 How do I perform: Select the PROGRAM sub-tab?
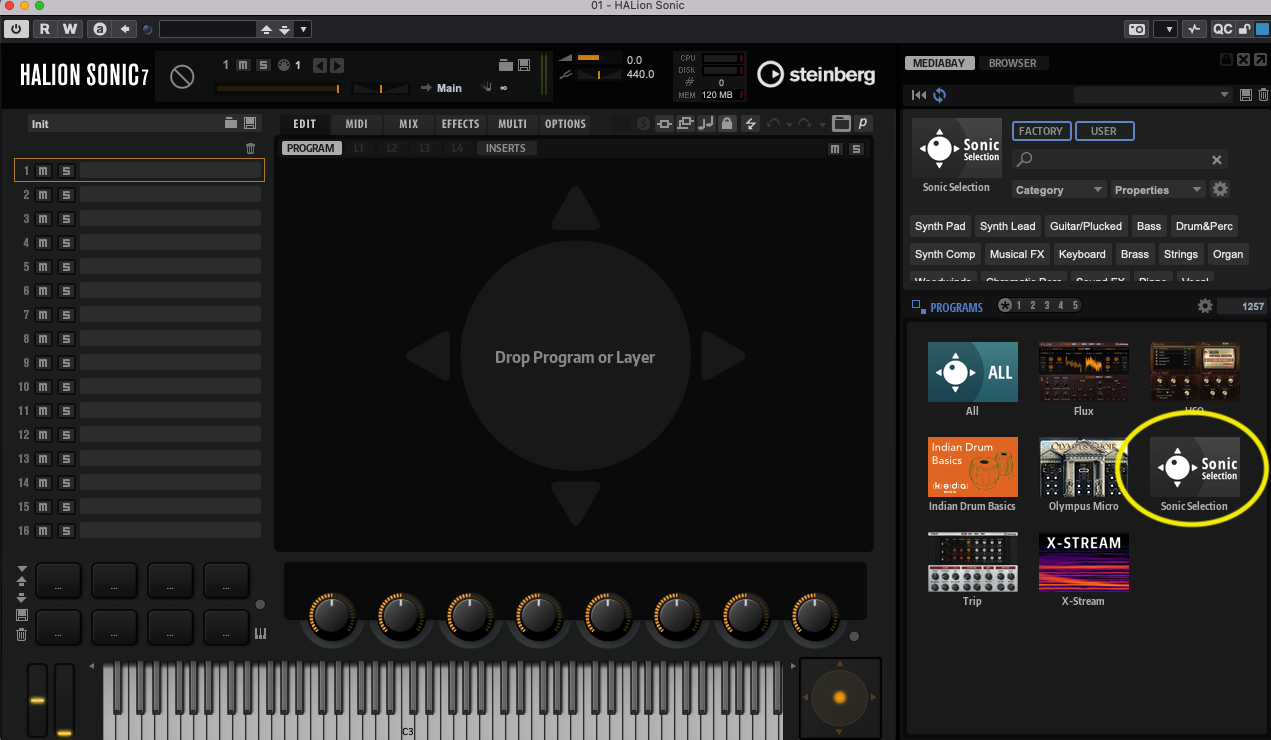[311, 148]
